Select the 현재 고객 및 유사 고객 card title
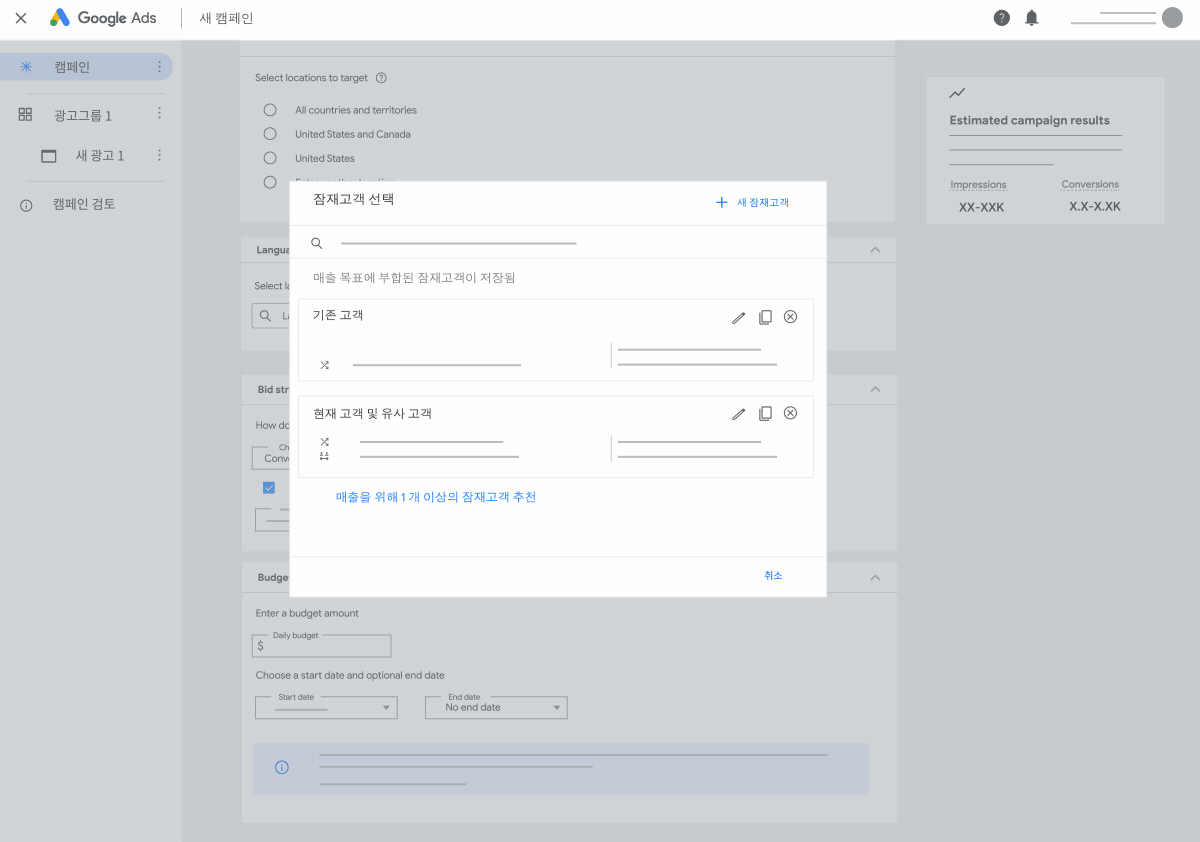Screen dimensions: 1200x842 pyautogui.click(x=372, y=413)
